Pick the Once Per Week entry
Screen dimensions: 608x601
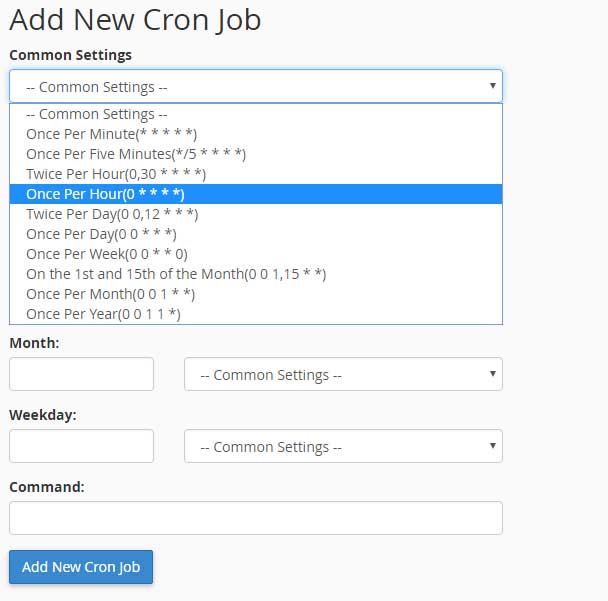pos(106,254)
